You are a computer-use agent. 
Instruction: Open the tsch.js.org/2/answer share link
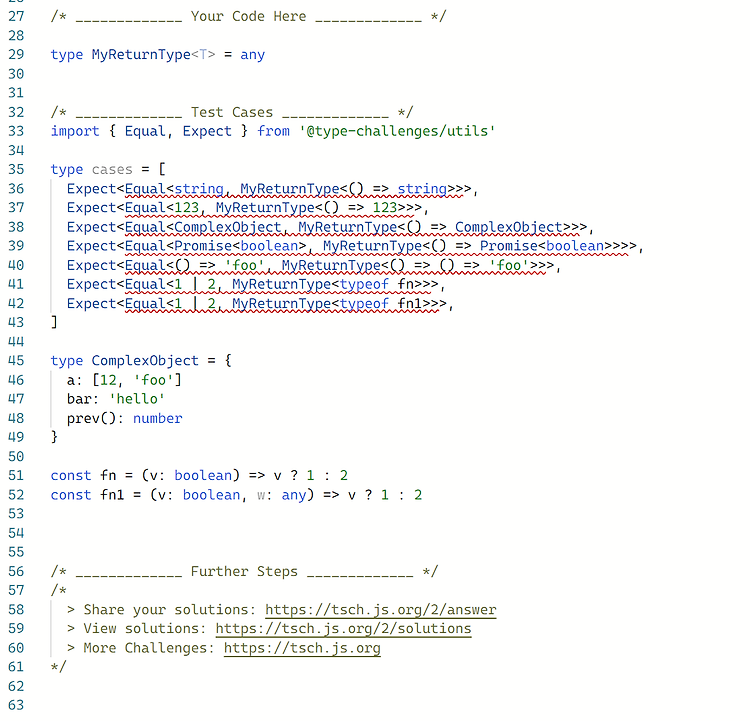(x=381, y=610)
